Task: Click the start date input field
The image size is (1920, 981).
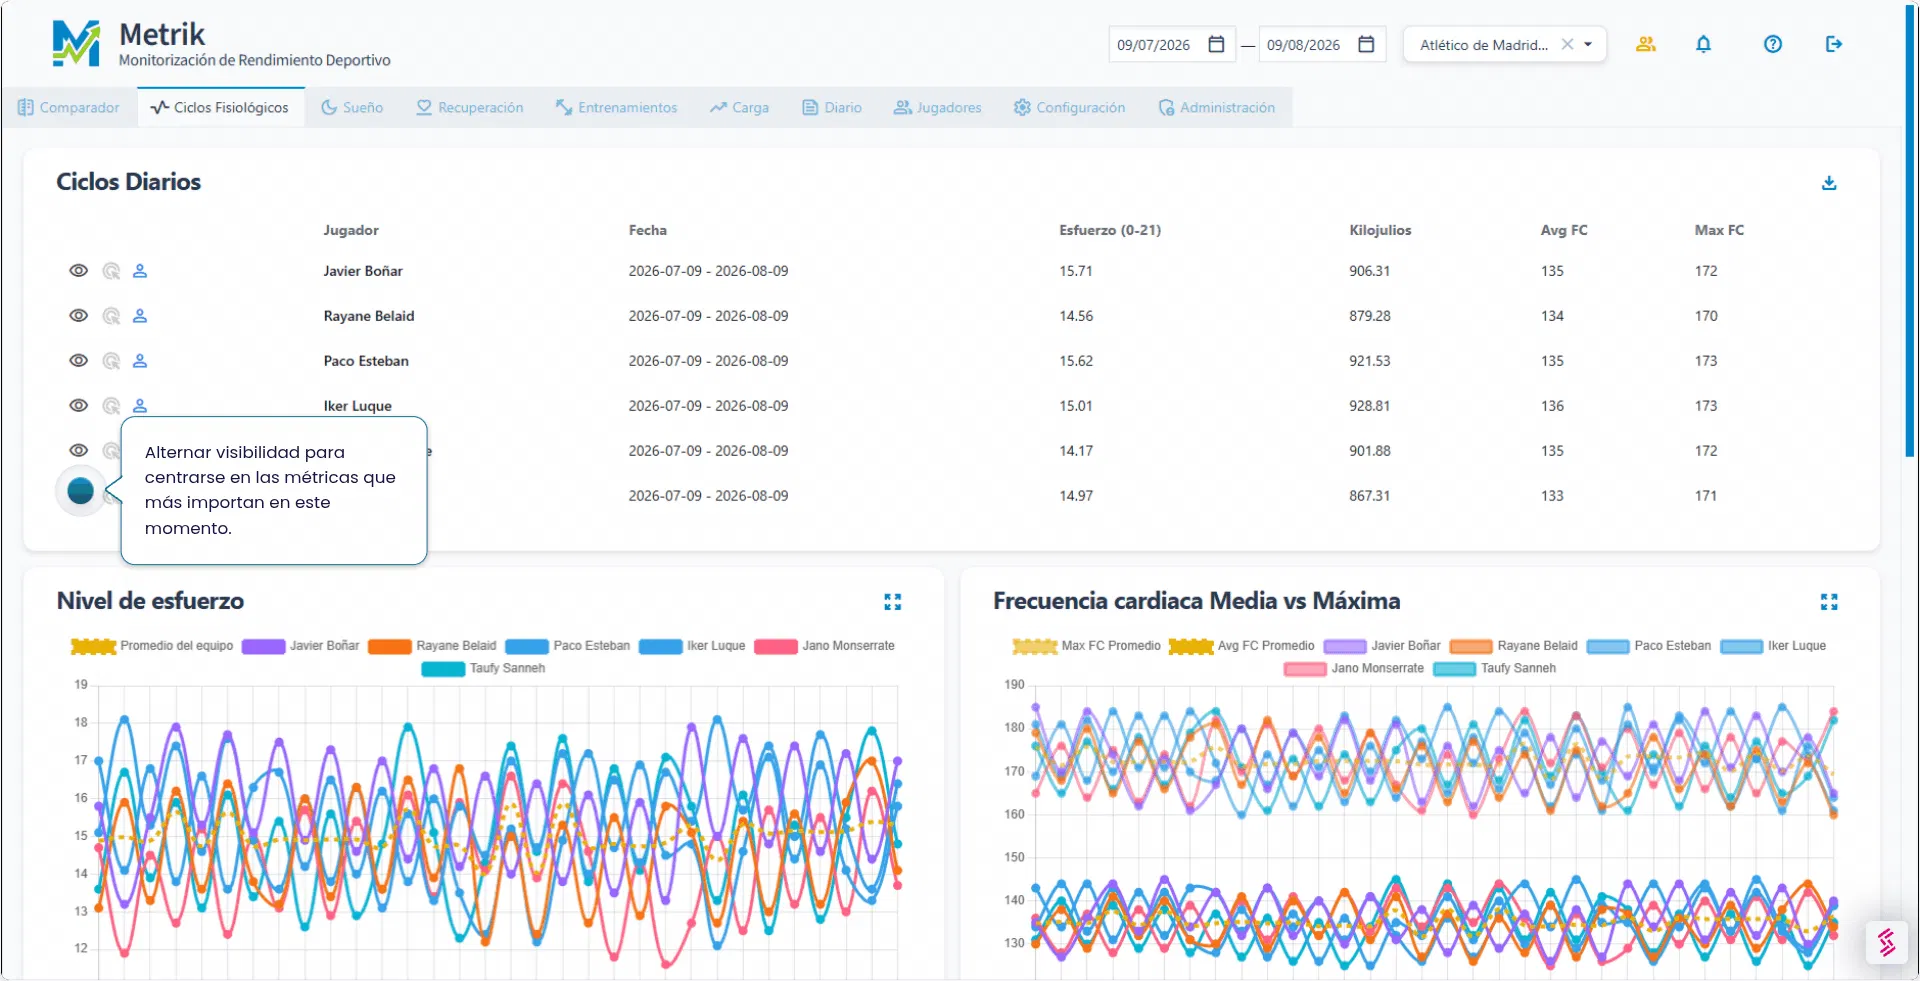Action: tap(1154, 45)
